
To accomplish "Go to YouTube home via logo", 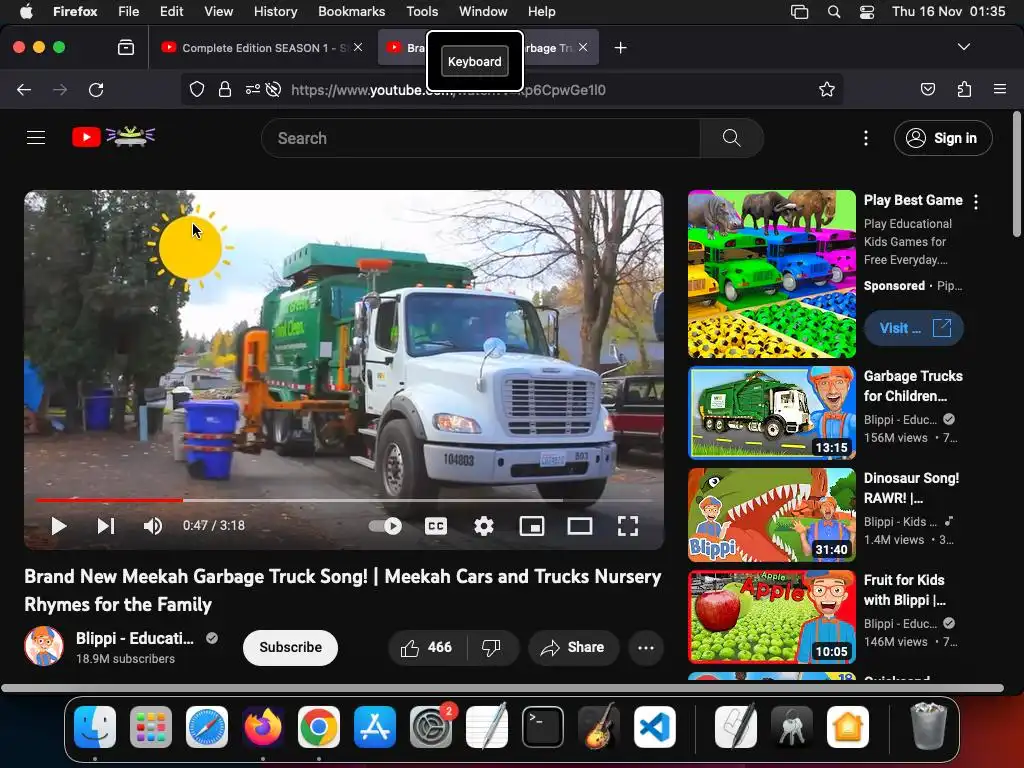I will (113, 137).
